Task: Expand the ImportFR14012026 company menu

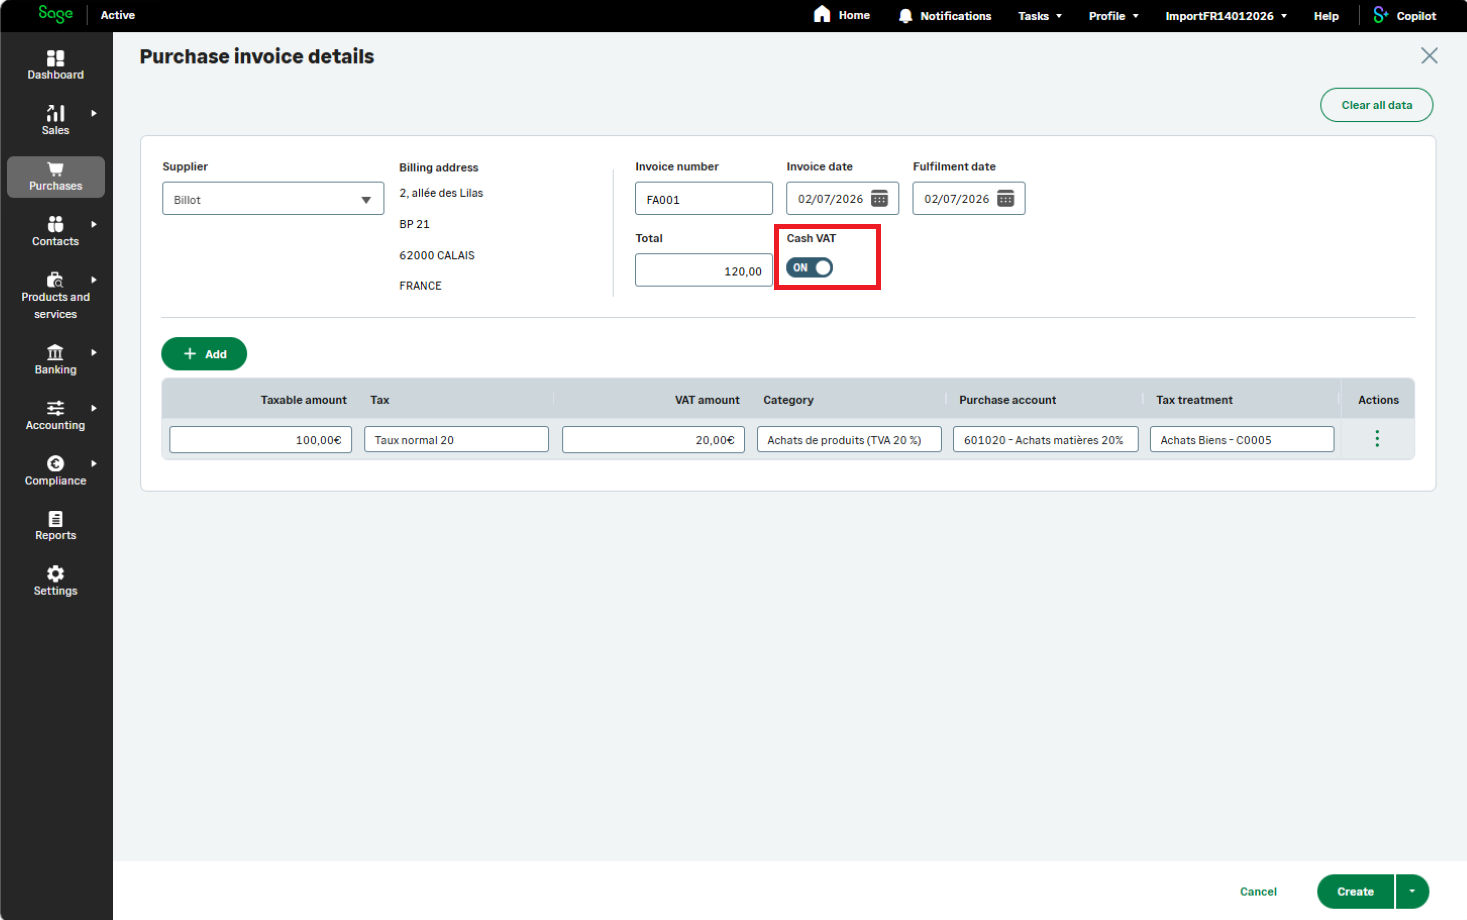Action: point(1226,16)
